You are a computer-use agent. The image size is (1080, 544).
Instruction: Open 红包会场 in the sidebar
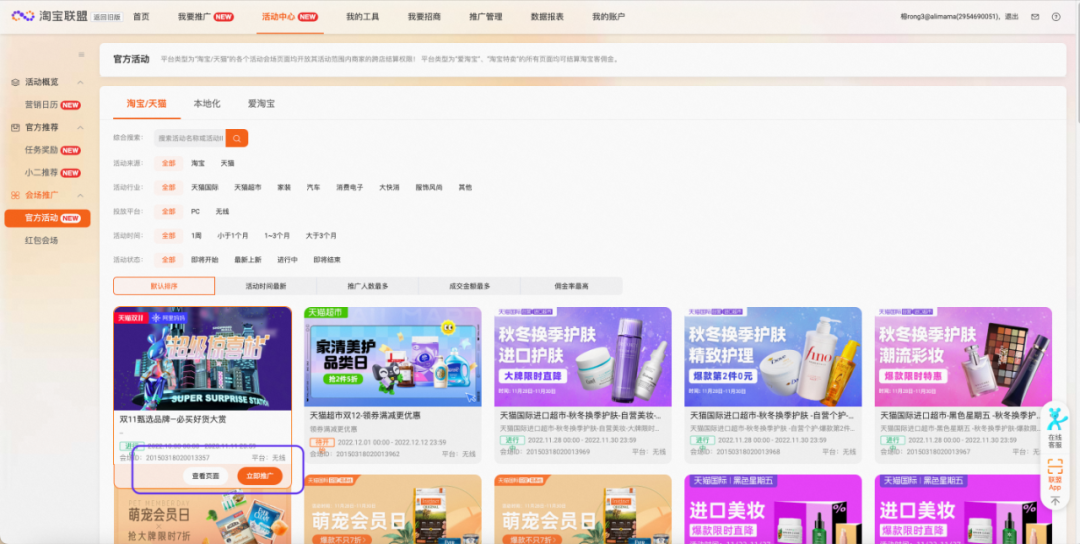(x=41, y=240)
